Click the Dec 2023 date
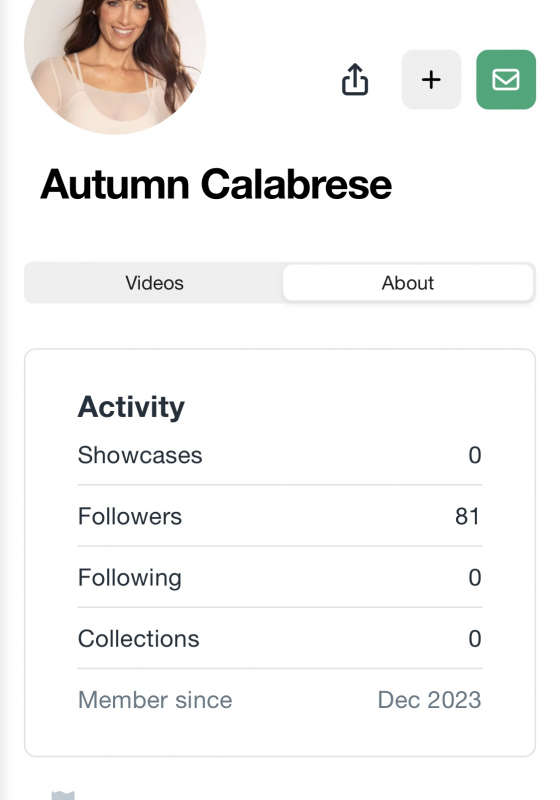 tap(429, 700)
